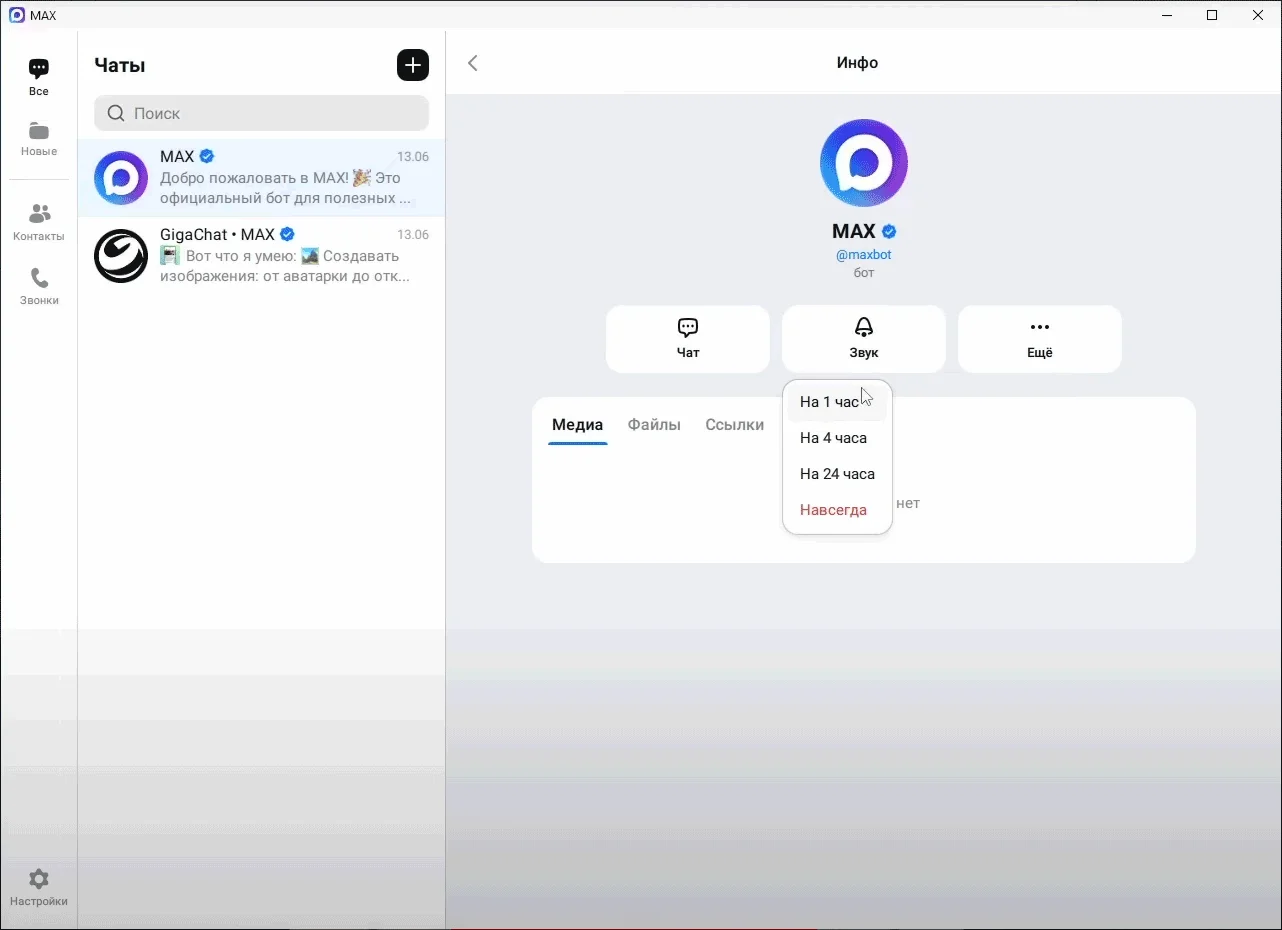This screenshot has height=930, width=1282.
Task: Select the Медиа tab
Action: [x=577, y=425]
